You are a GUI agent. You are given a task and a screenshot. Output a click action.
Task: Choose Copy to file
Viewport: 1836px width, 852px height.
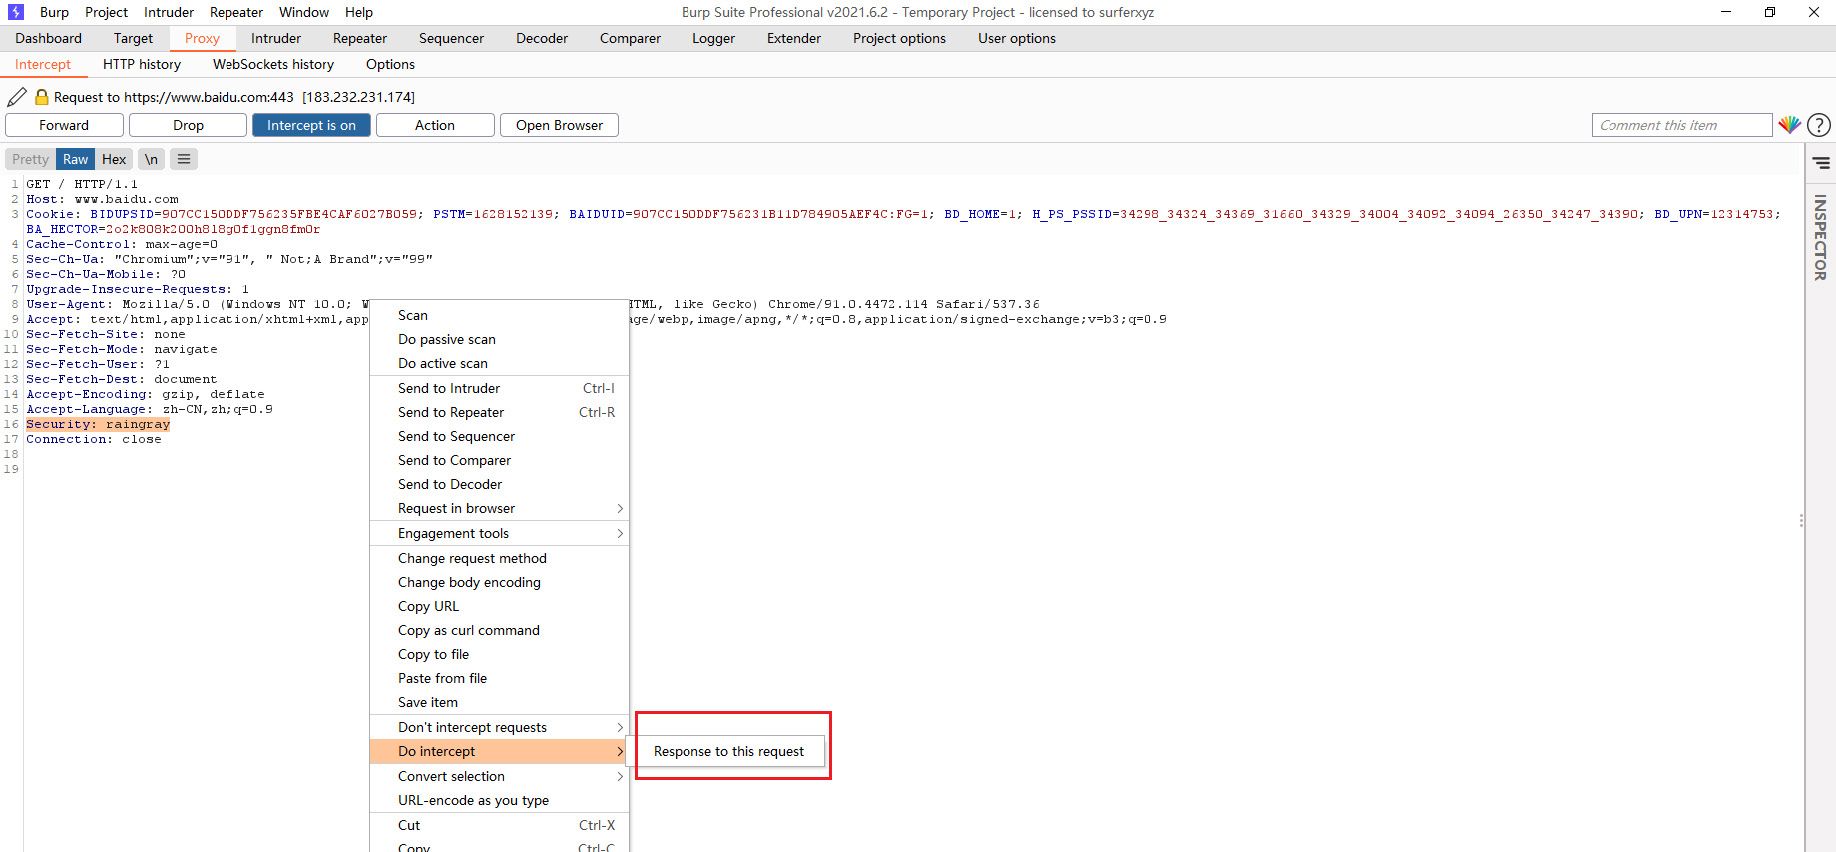click(x=499, y=654)
